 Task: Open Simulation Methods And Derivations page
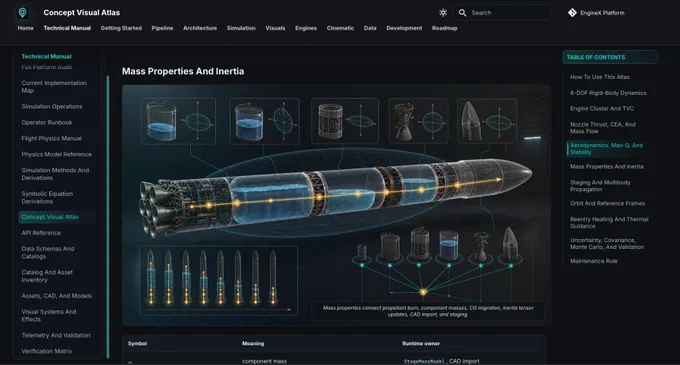[55, 174]
